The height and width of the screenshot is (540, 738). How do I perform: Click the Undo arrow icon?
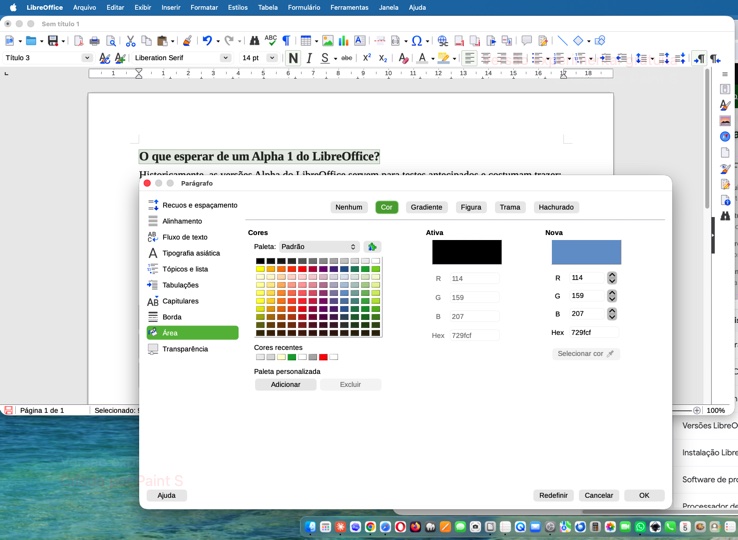[207, 41]
